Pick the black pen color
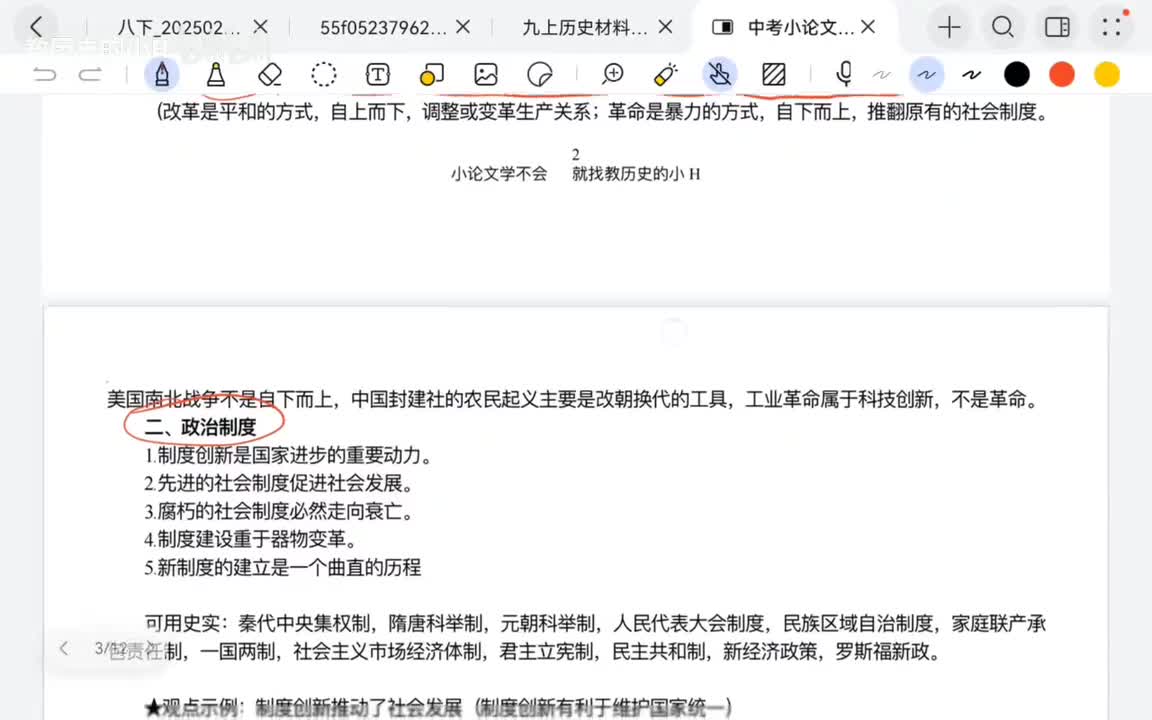 [1017, 74]
